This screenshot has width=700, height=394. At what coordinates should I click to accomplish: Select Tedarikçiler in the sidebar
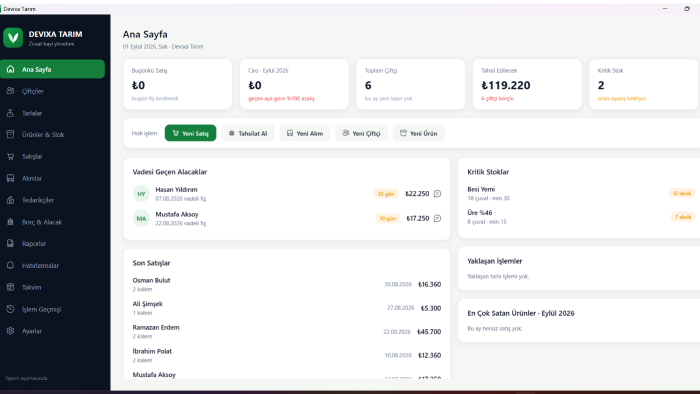click(x=52, y=200)
